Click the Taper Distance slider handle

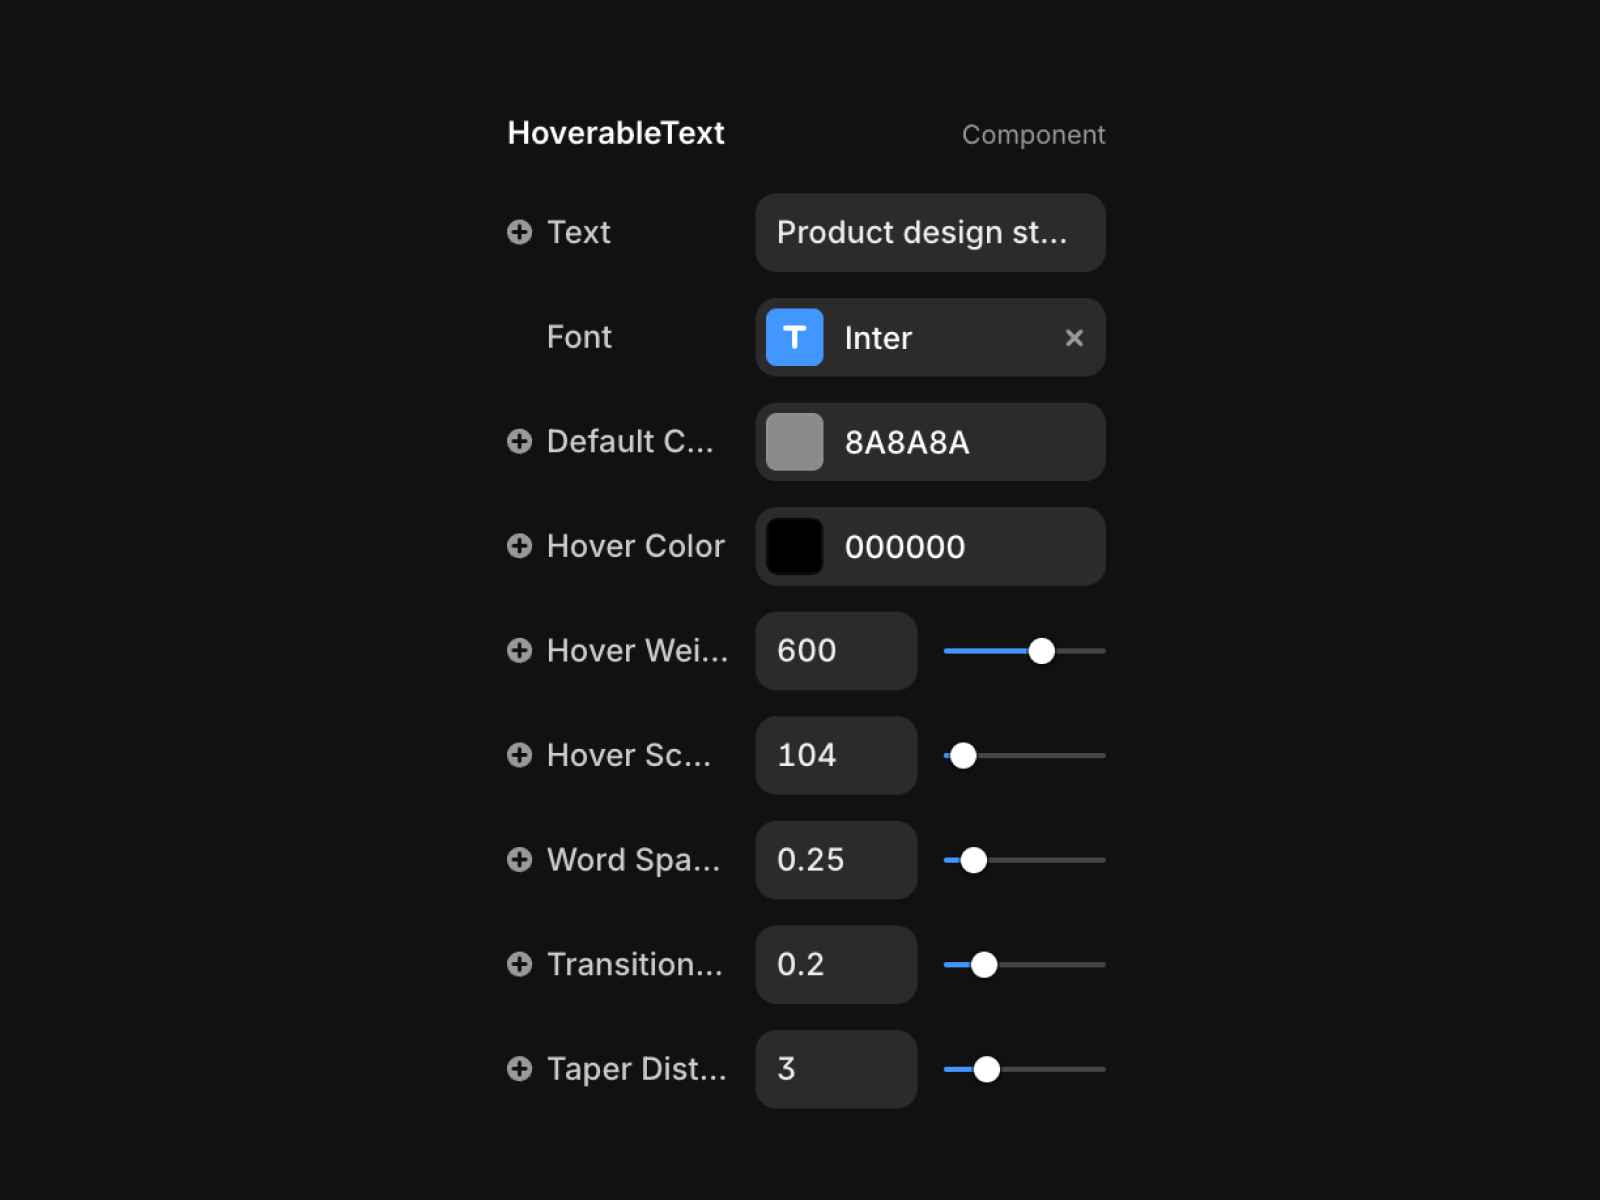[987, 1069]
